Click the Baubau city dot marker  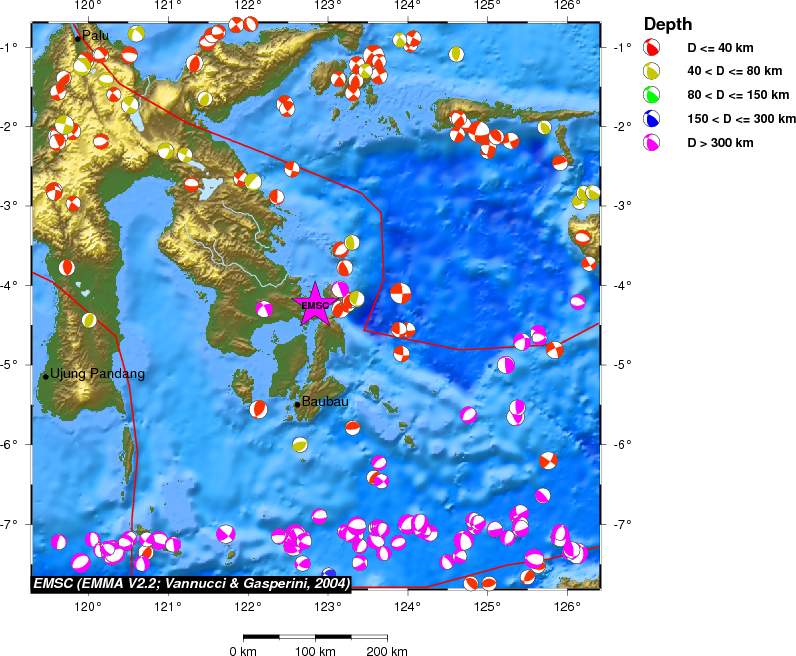coord(297,404)
